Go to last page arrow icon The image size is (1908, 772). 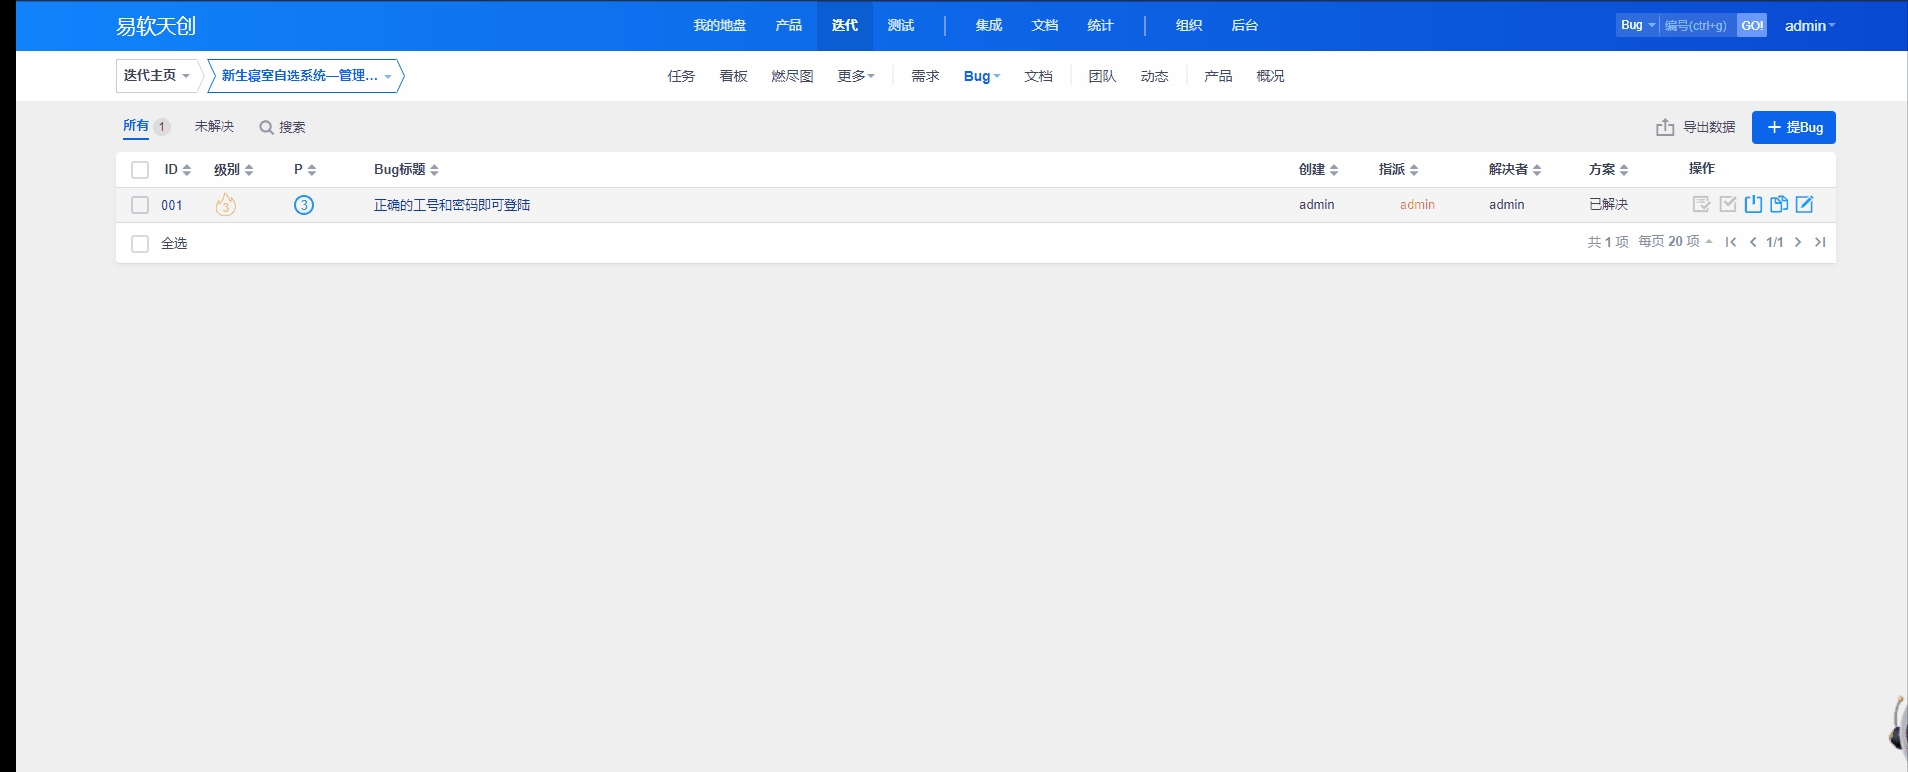pyautogui.click(x=1820, y=242)
